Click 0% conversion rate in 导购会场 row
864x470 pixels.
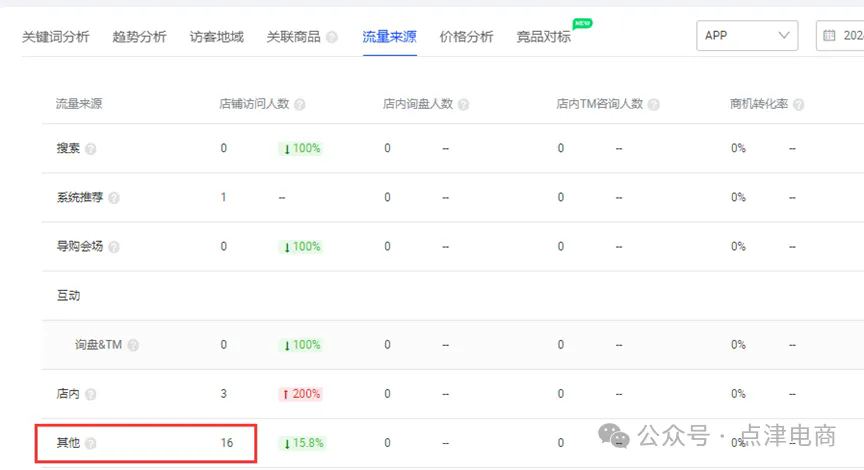[738, 246]
